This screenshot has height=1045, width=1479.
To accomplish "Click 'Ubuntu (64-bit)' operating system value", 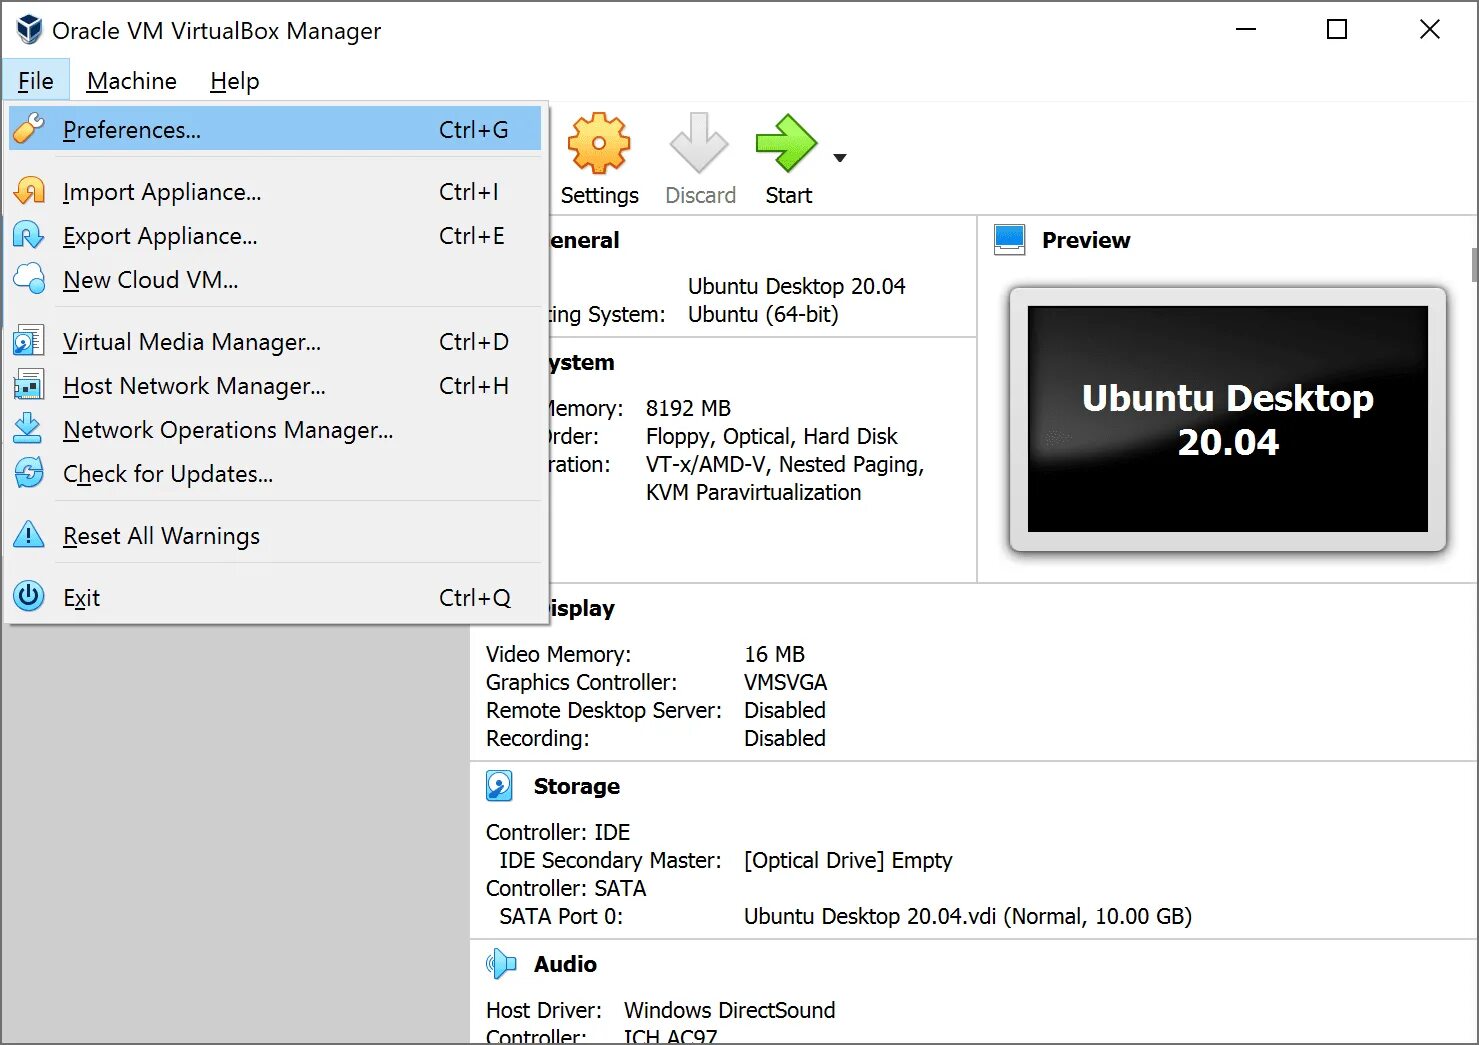I will [x=763, y=314].
